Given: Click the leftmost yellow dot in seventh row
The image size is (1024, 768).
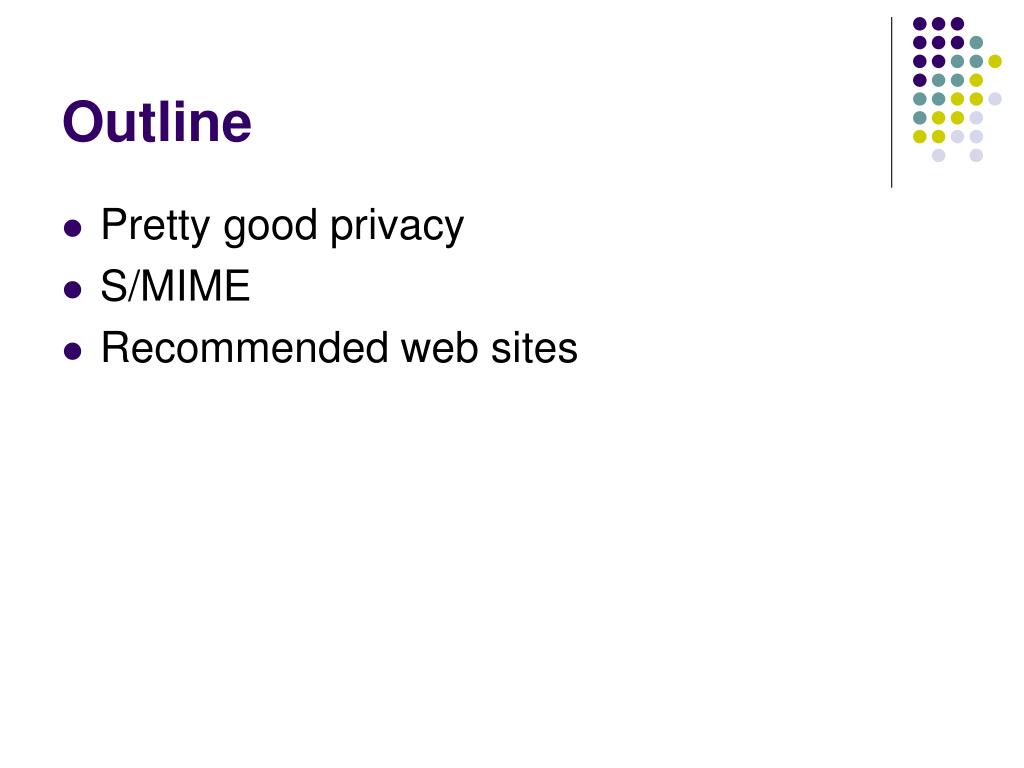Looking at the screenshot, I should pyautogui.click(x=920, y=136).
